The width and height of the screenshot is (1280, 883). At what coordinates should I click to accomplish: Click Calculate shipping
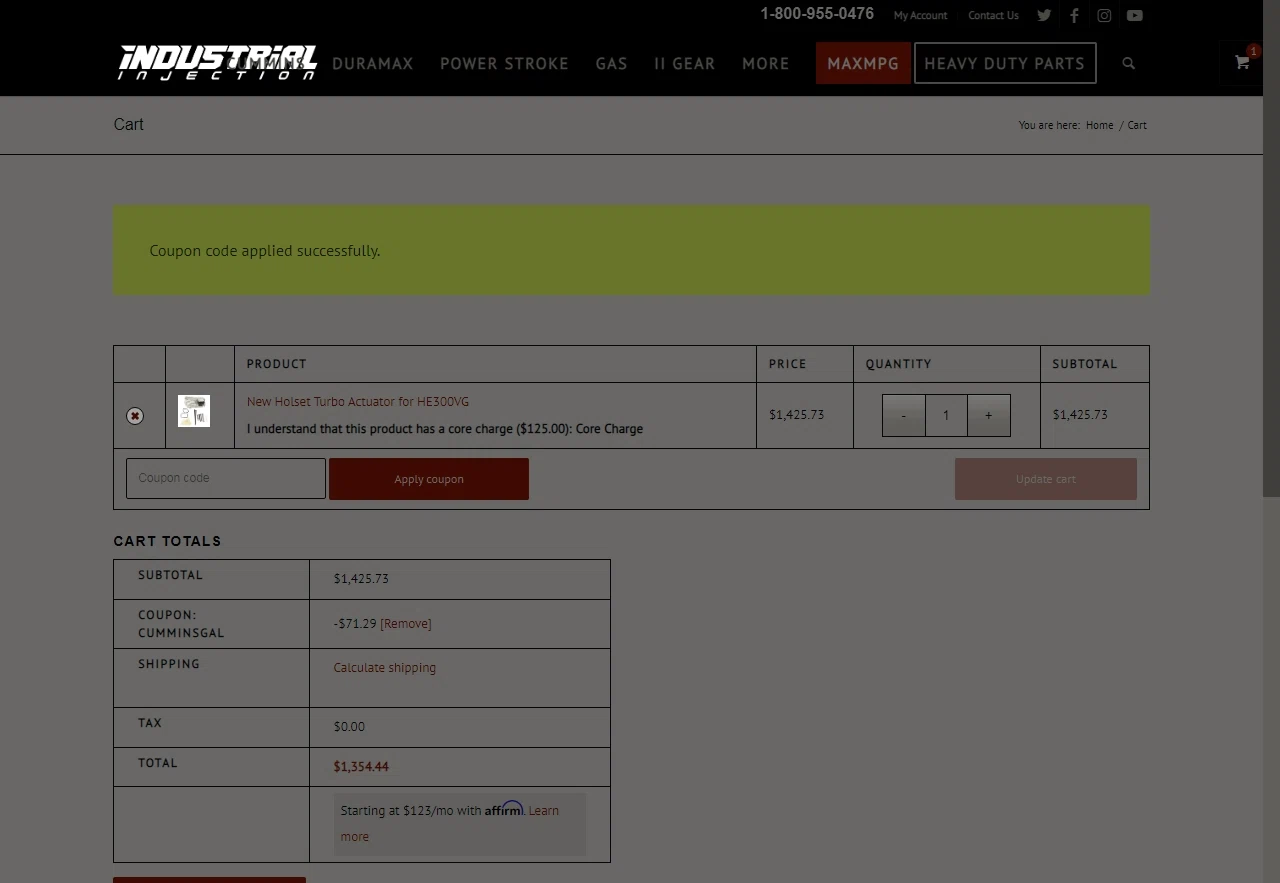click(x=385, y=668)
